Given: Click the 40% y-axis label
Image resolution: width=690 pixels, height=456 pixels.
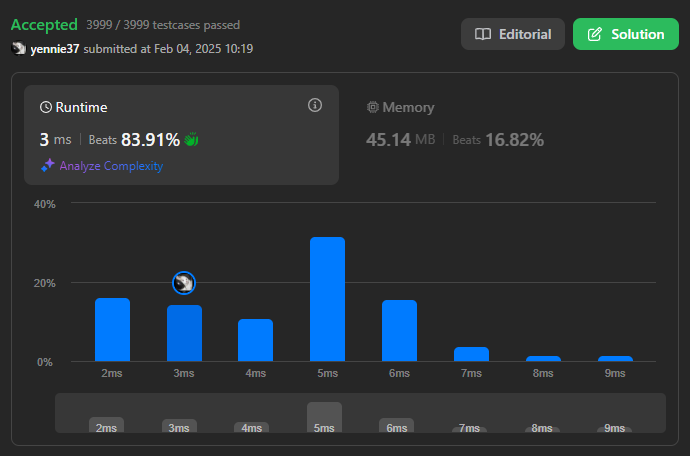Looking at the screenshot, I should 44,204.
